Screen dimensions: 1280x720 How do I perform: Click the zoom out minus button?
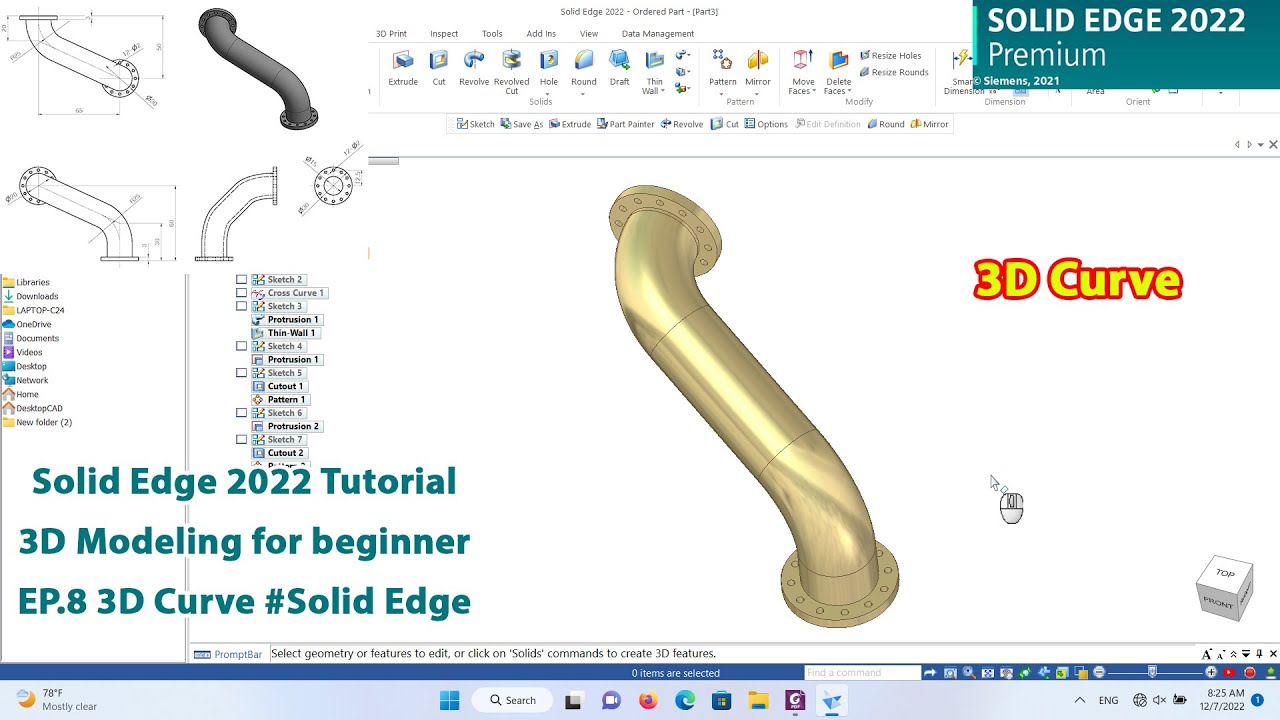(x=1099, y=673)
